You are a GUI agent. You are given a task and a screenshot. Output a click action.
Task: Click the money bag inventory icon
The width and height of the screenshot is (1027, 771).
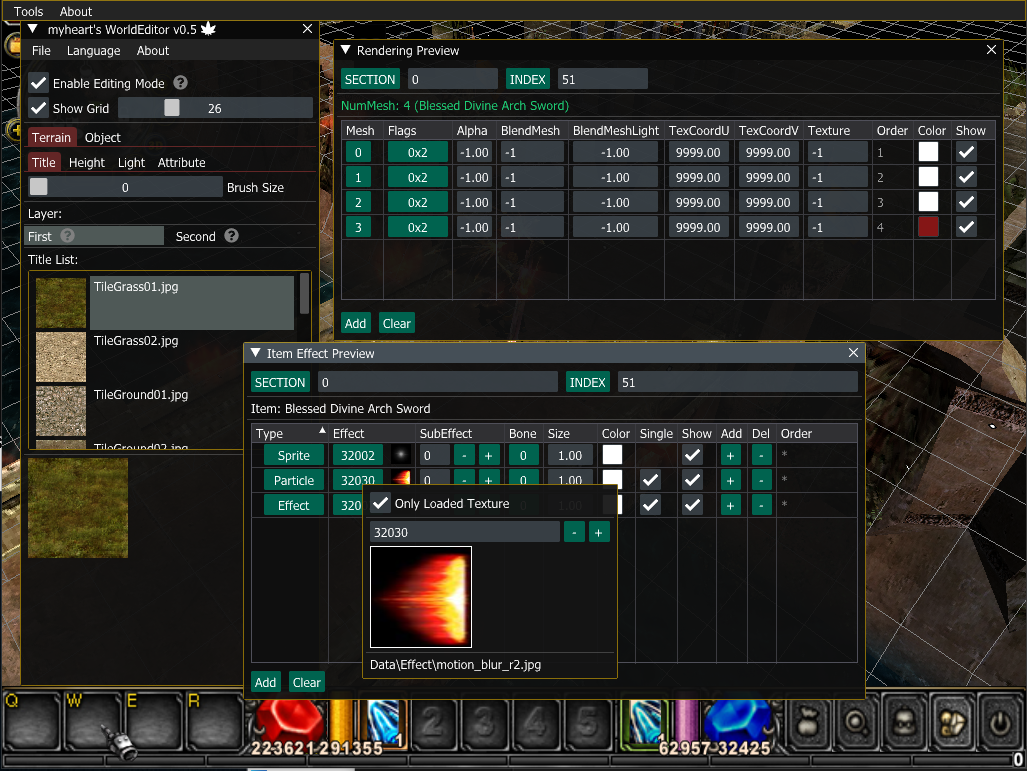[x=808, y=720]
